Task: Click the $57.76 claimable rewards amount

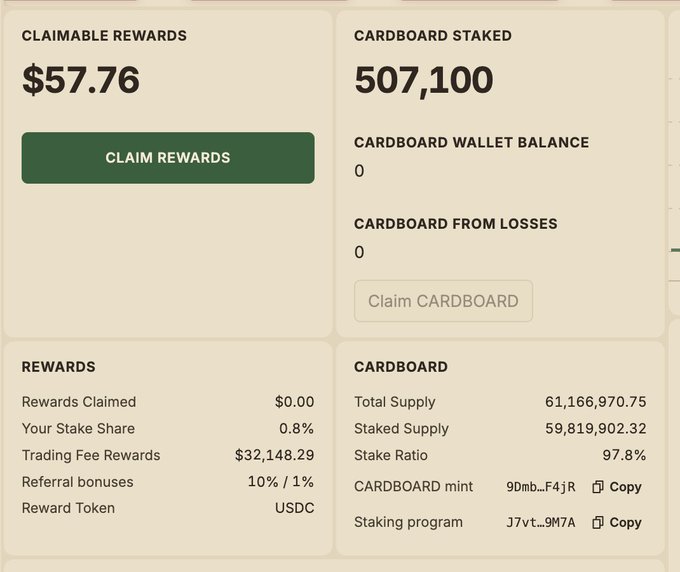Action: coord(81,80)
